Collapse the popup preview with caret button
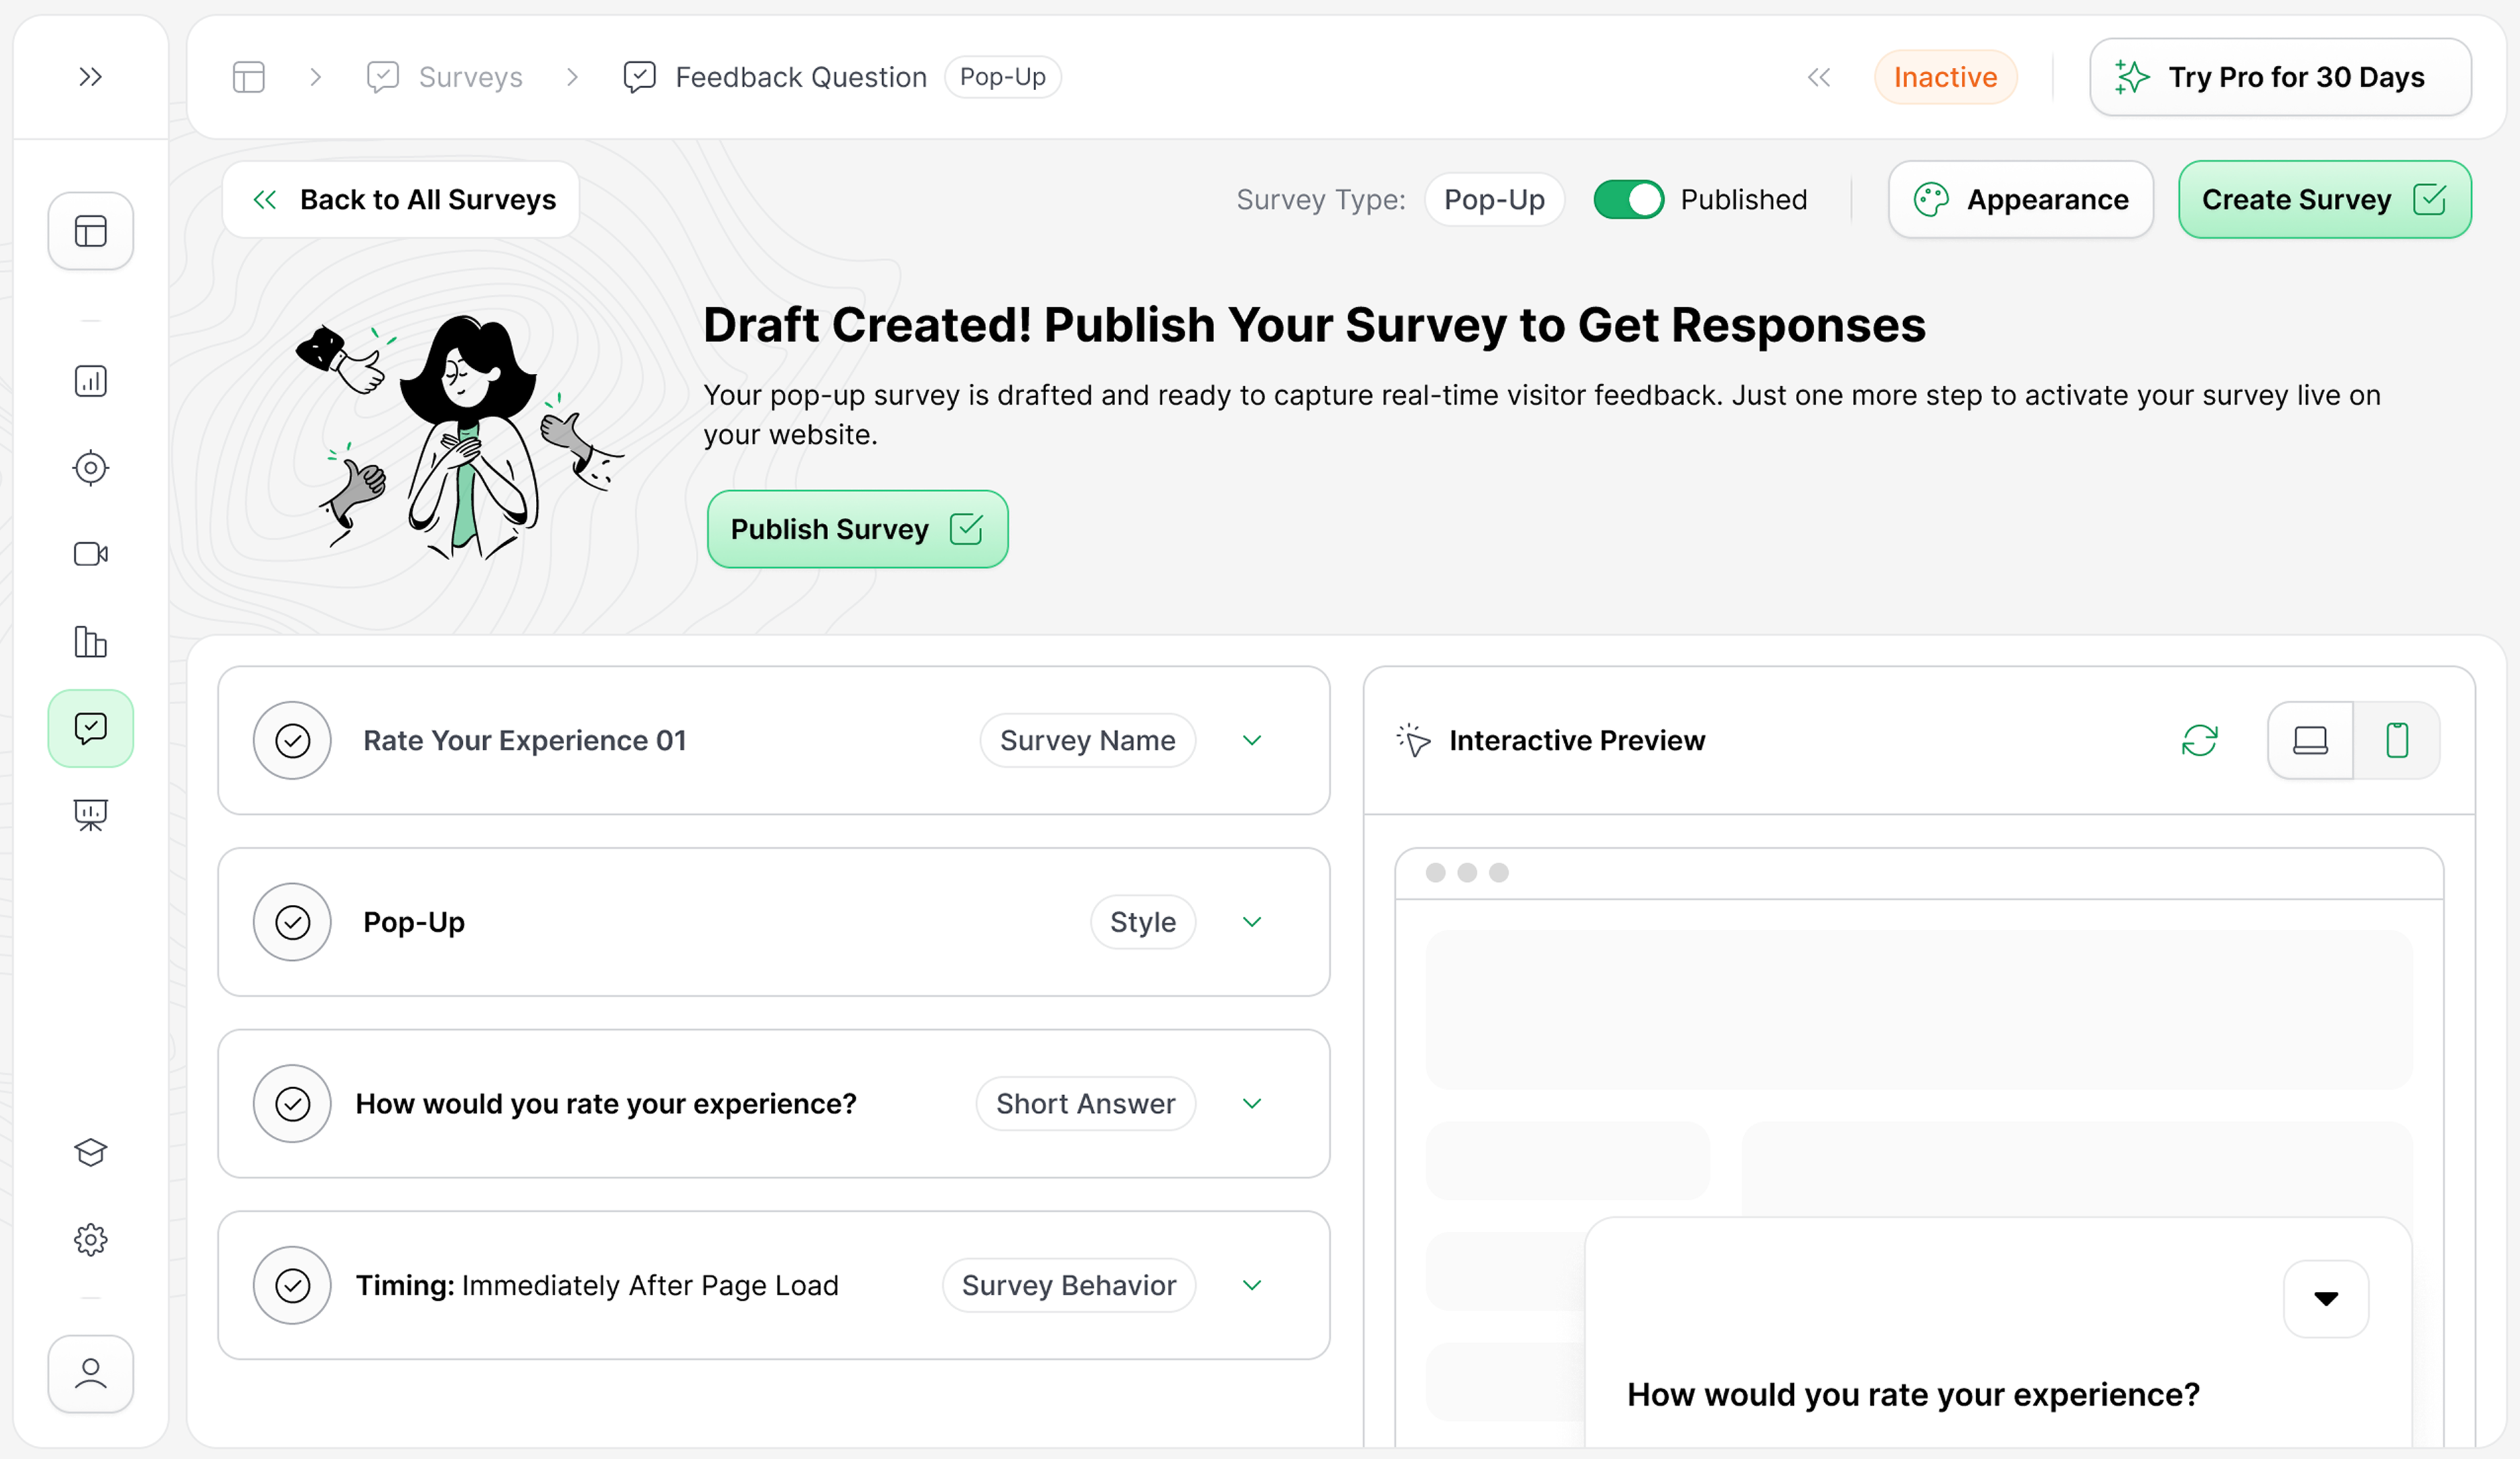2520x1459 pixels. click(2326, 1299)
